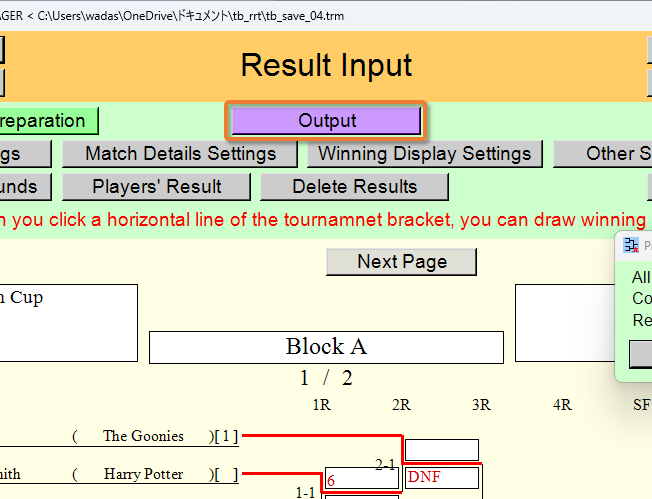This screenshot has width=652, height=499.
Task: Click the purple Output button
Action: pyautogui.click(x=326, y=121)
